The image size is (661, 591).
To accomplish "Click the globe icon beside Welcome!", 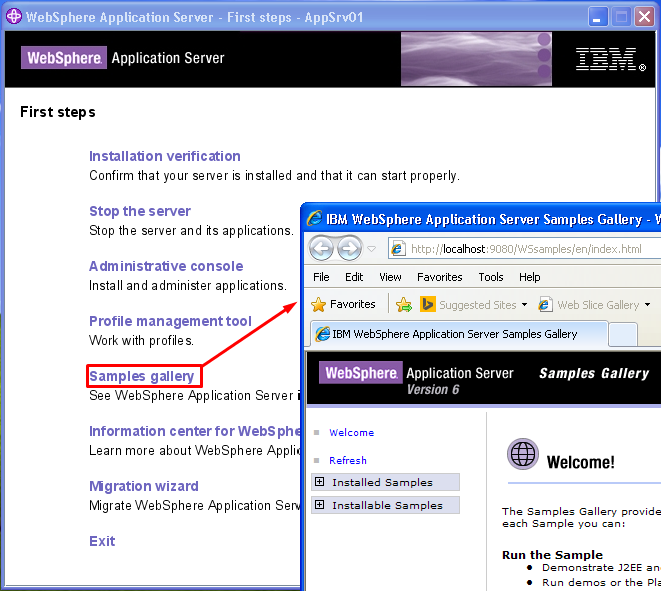I will tap(523, 454).
